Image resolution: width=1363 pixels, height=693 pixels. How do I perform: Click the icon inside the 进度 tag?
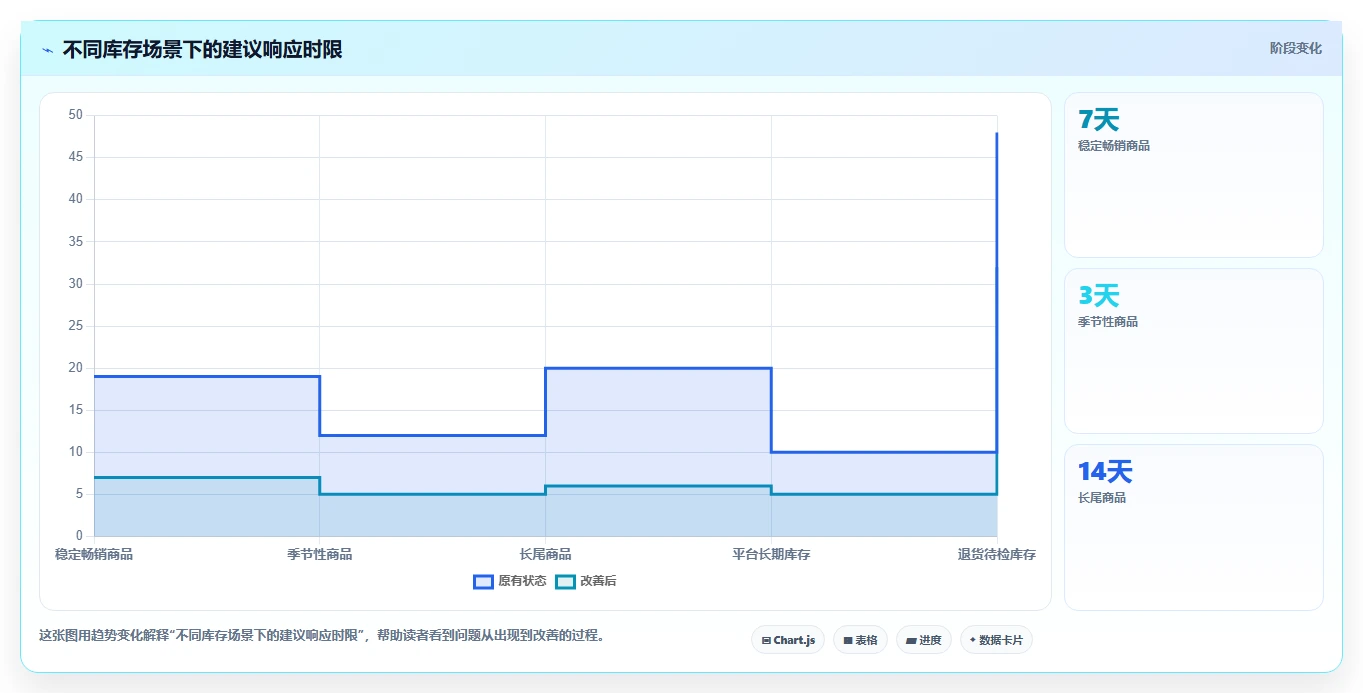point(912,640)
